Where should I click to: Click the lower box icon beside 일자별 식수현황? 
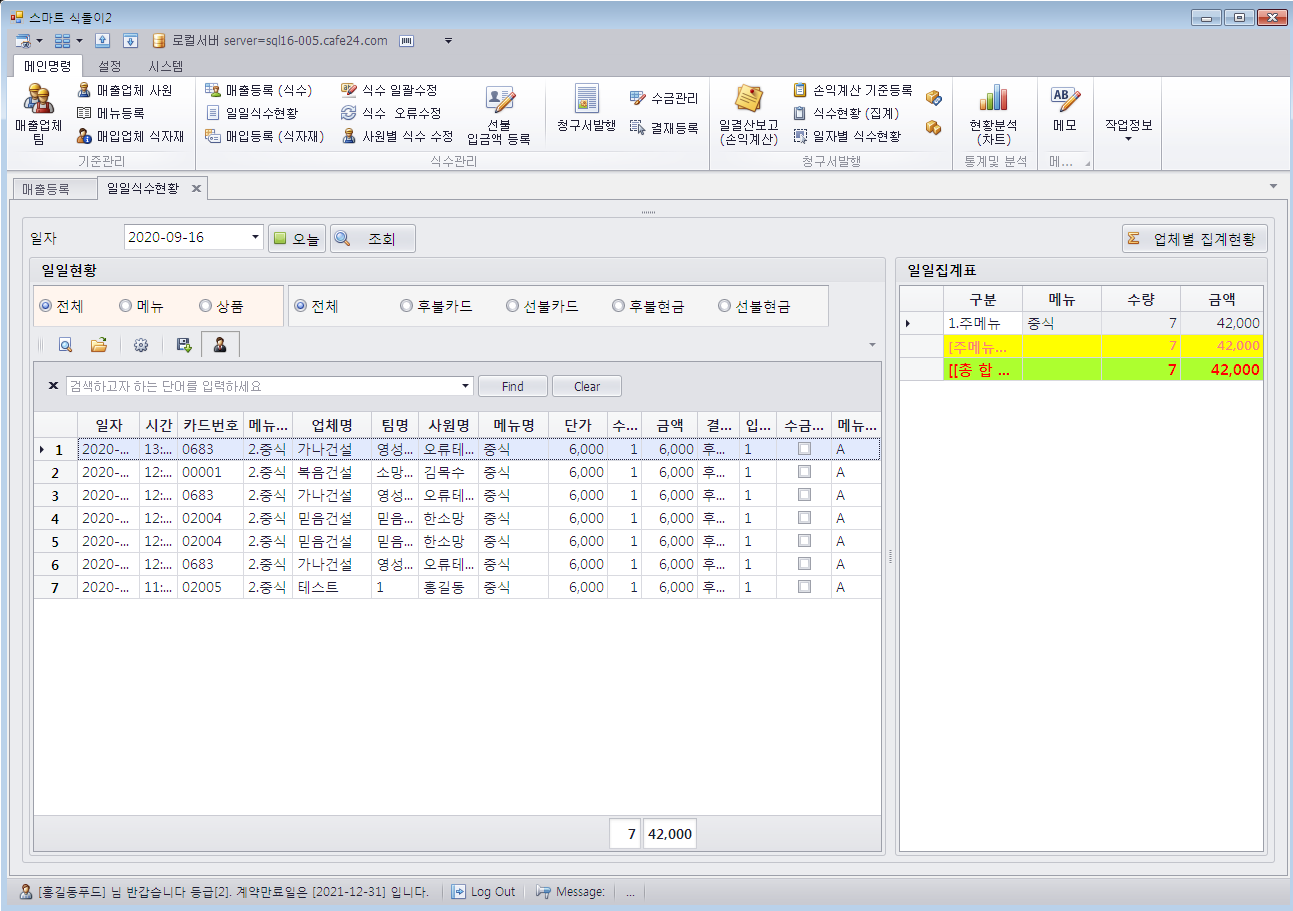point(933,128)
